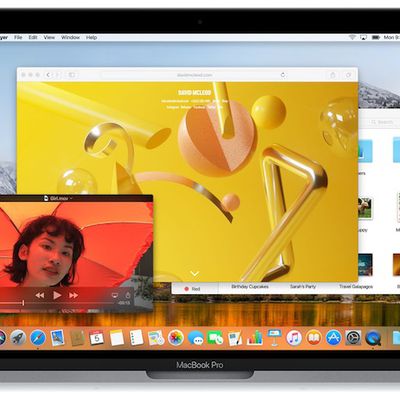Click the Mon clock in the menu bar
The width and height of the screenshot is (400, 400).
(391, 37)
